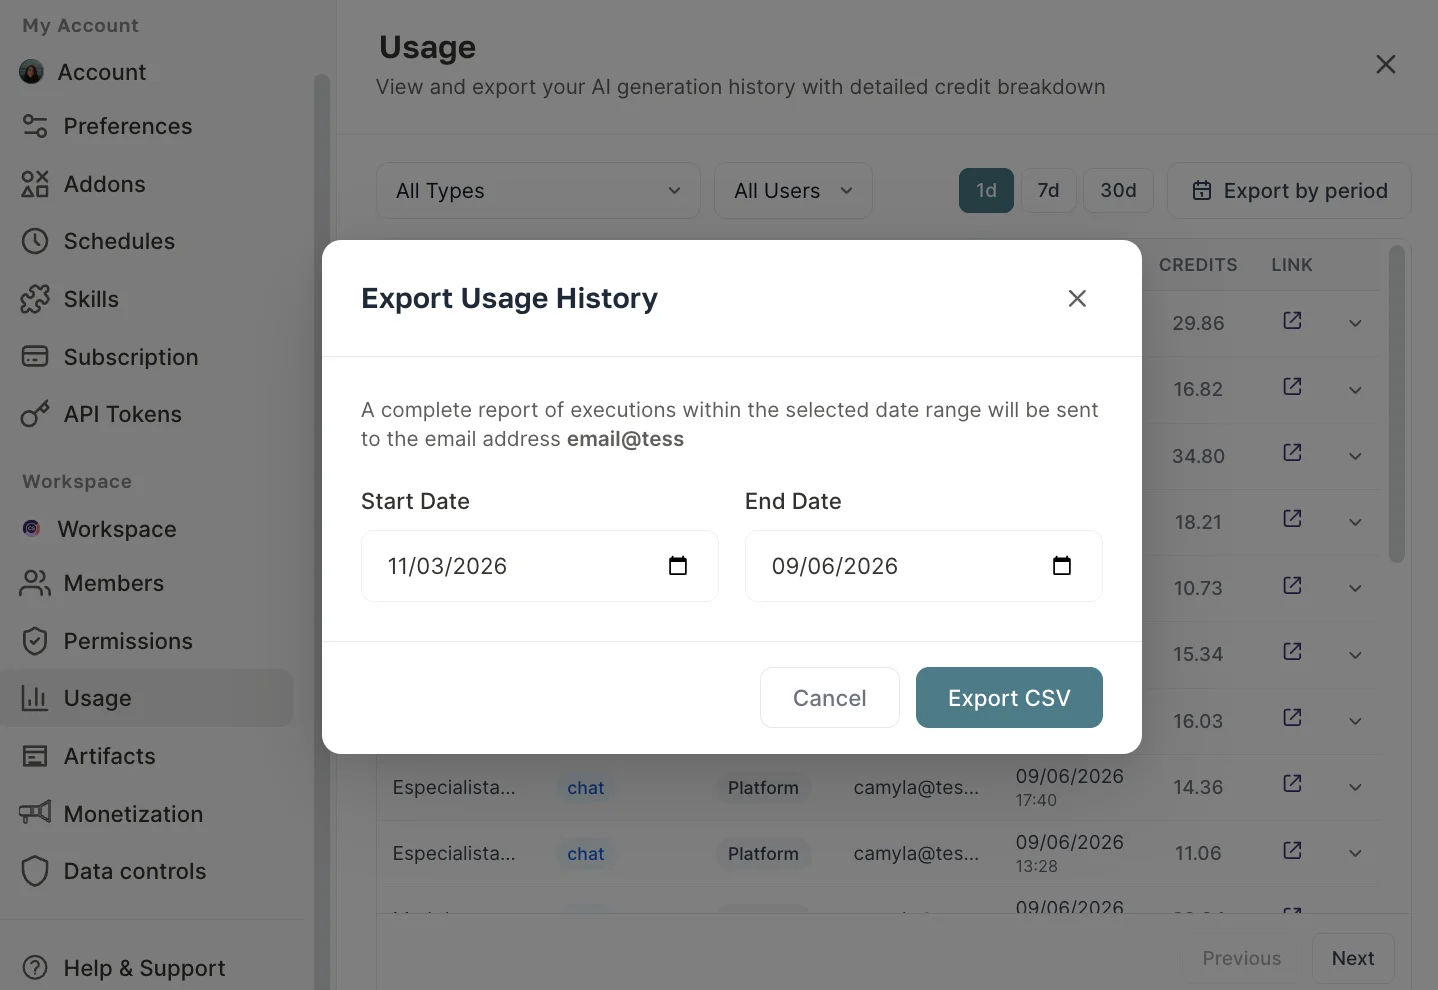Open Skills section
1438x990 pixels.
(91, 299)
